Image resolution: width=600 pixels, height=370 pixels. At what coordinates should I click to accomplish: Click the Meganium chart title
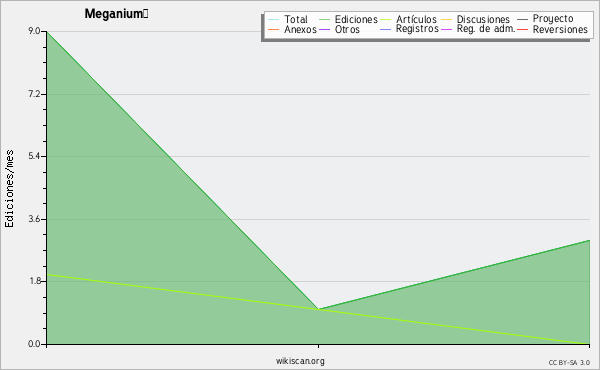(x=116, y=13)
